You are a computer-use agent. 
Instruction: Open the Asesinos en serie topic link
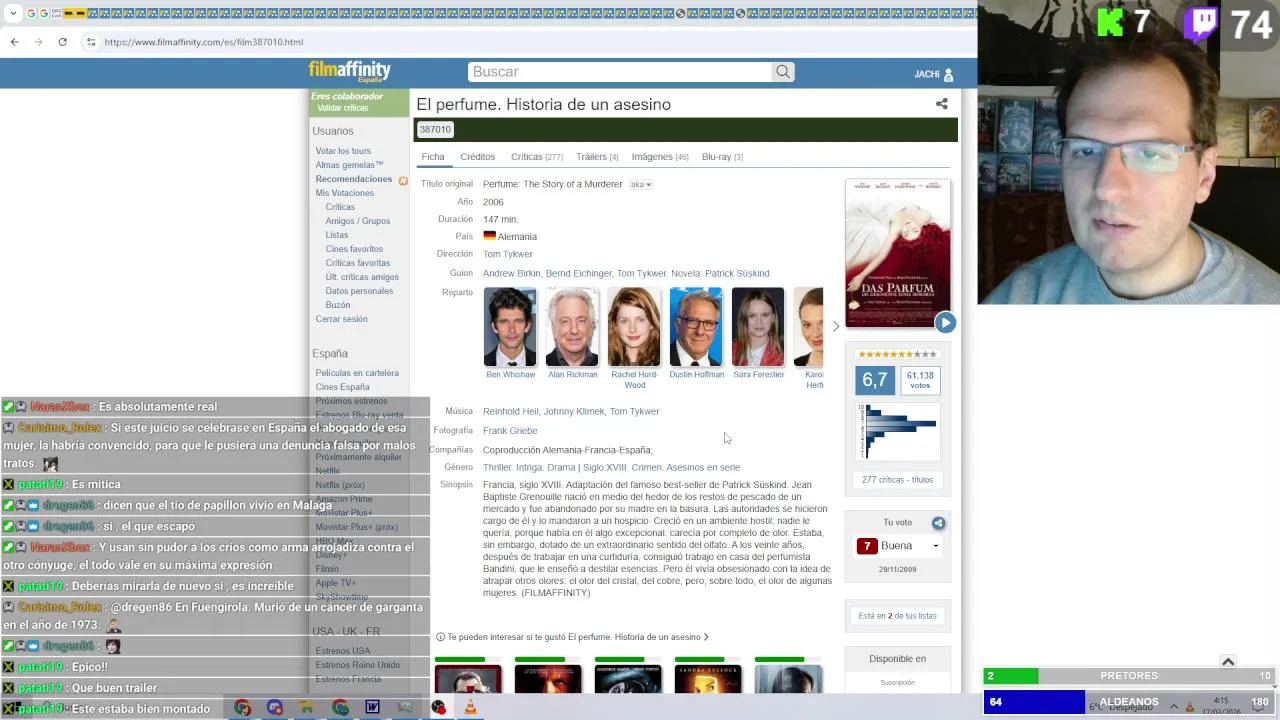[703, 467]
